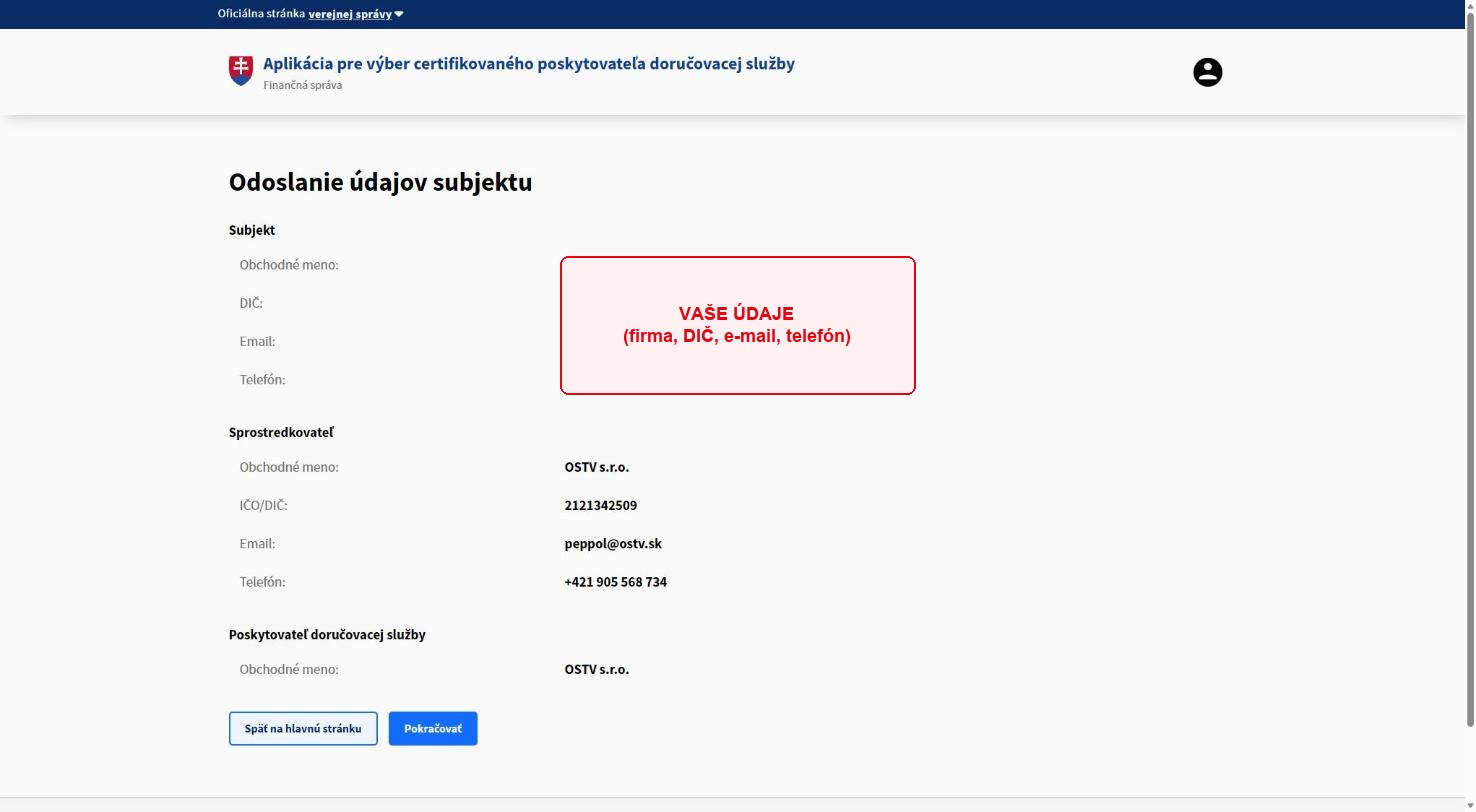Click 'Späť na hlavnú stránku' button
This screenshot has height=812, width=1476.
coord(303,728)
